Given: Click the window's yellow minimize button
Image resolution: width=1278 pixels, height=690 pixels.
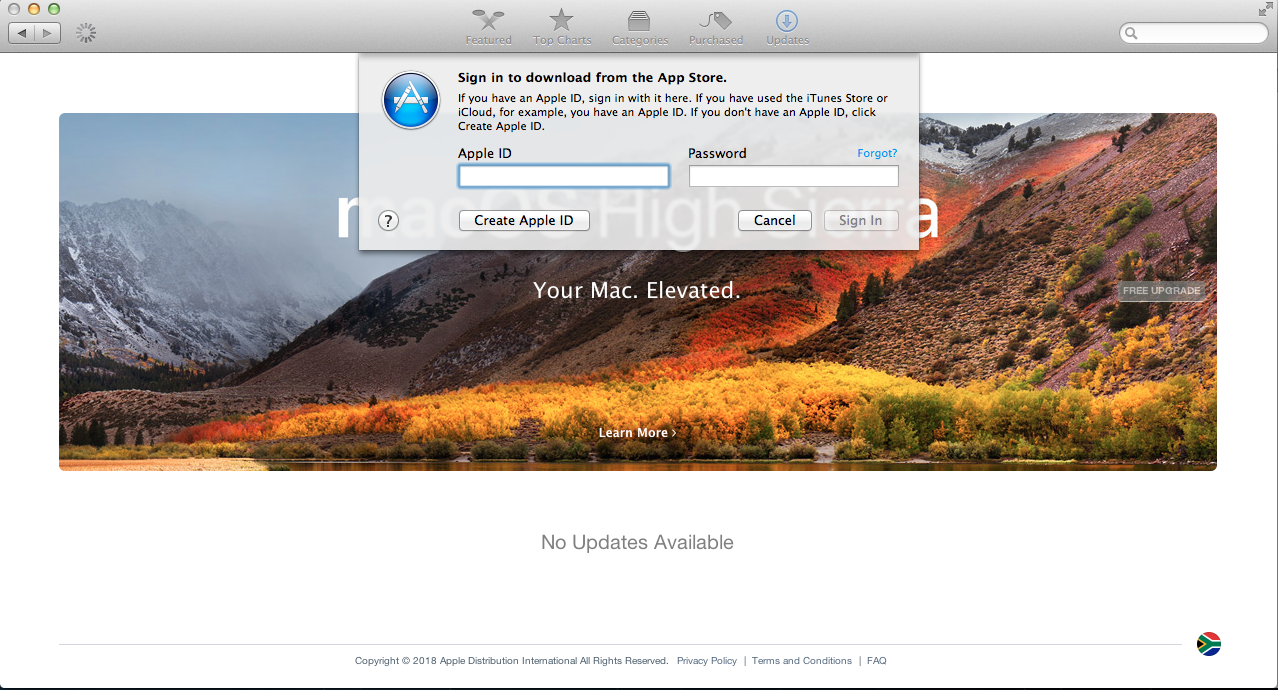Looking at the screenshot, I should point(33,8).
